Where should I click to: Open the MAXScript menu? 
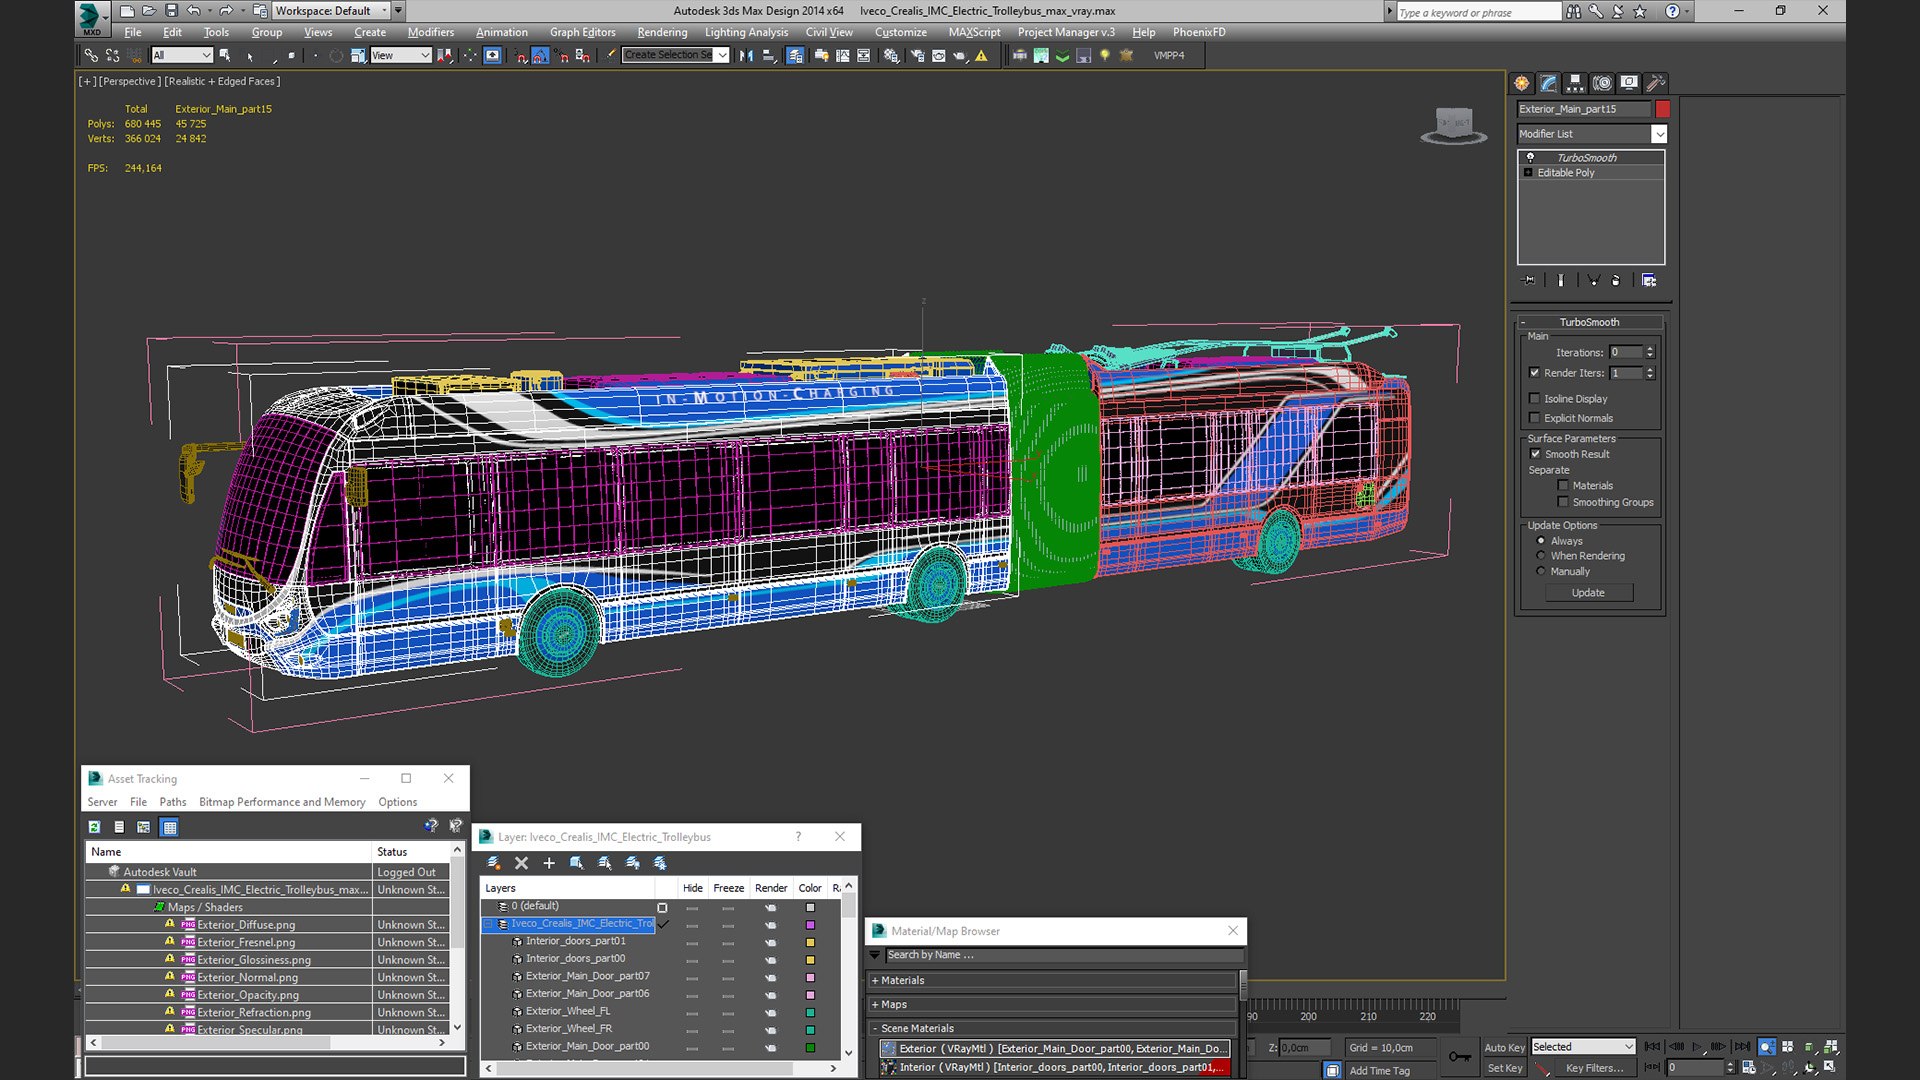[974, 32]
